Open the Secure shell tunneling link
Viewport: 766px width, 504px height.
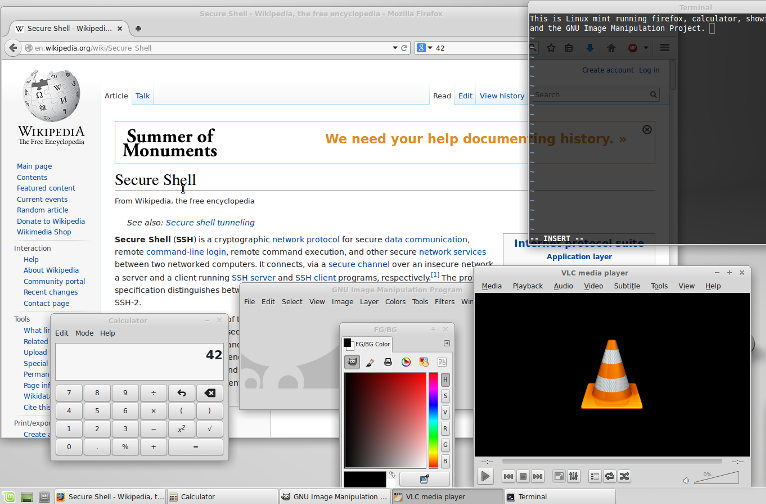point(210,223)
